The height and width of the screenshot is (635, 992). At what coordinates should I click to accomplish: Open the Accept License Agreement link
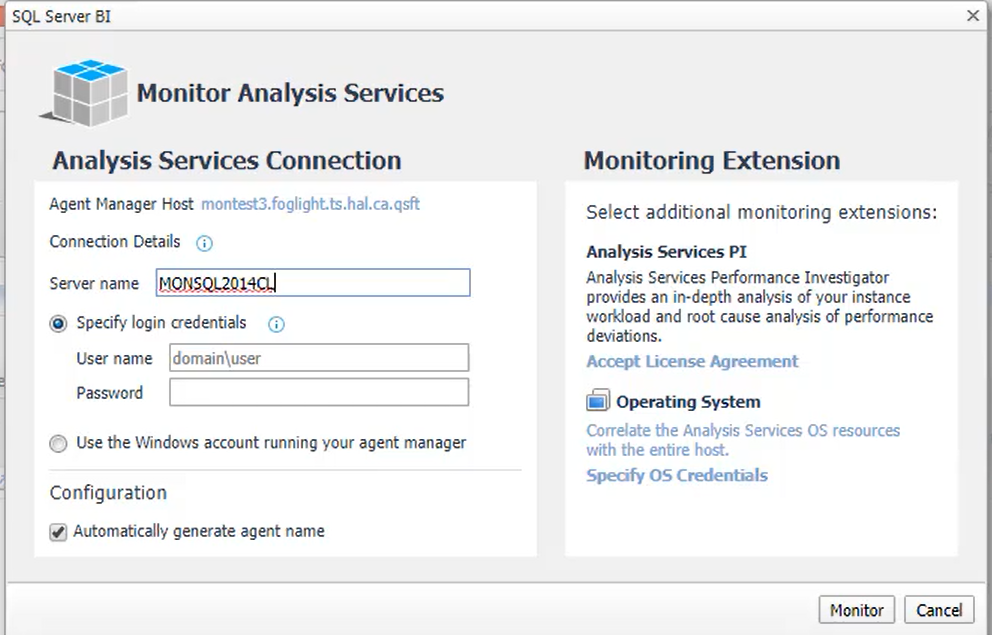pos(692,361)
